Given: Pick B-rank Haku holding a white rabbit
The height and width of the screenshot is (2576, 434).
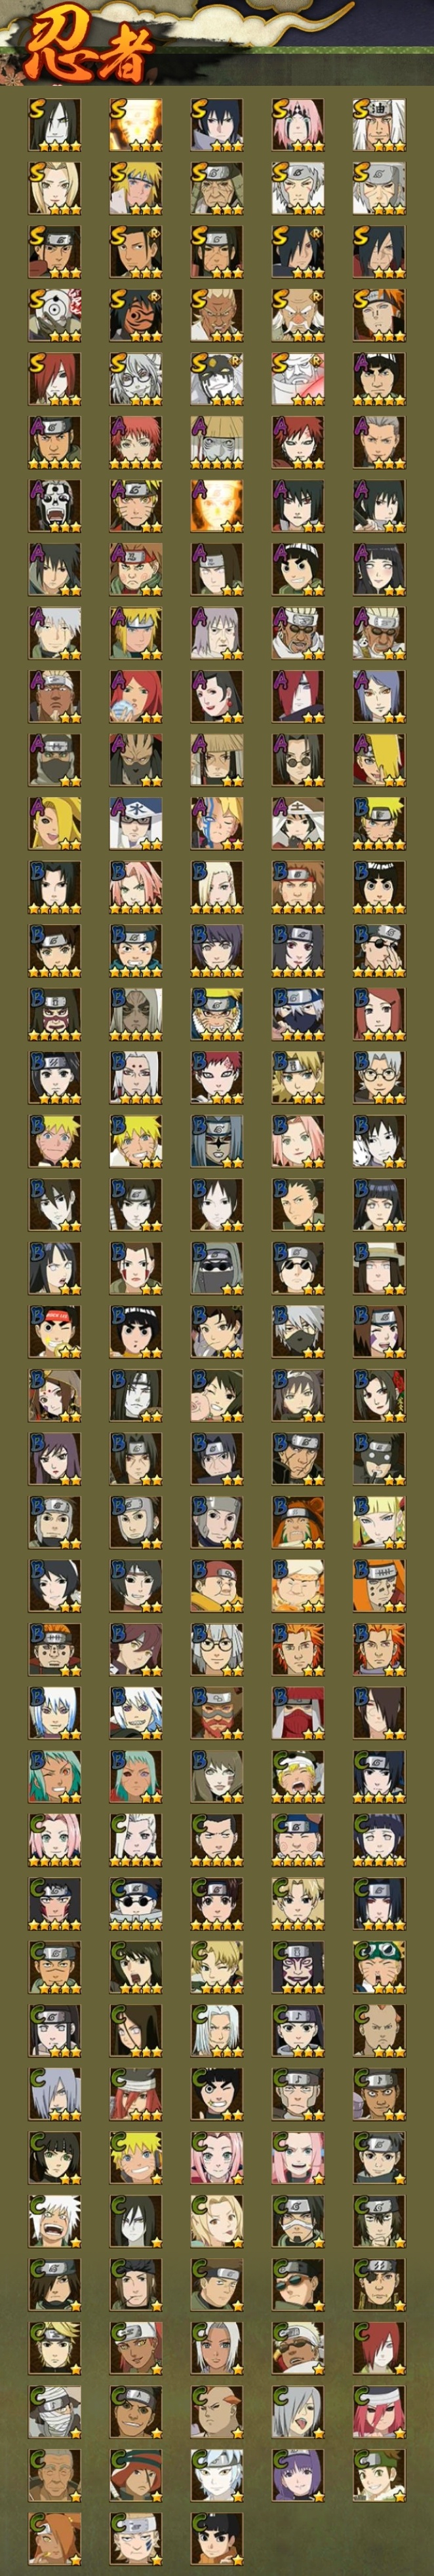Looking at the screenshot, I should (x=379, y=1140).
